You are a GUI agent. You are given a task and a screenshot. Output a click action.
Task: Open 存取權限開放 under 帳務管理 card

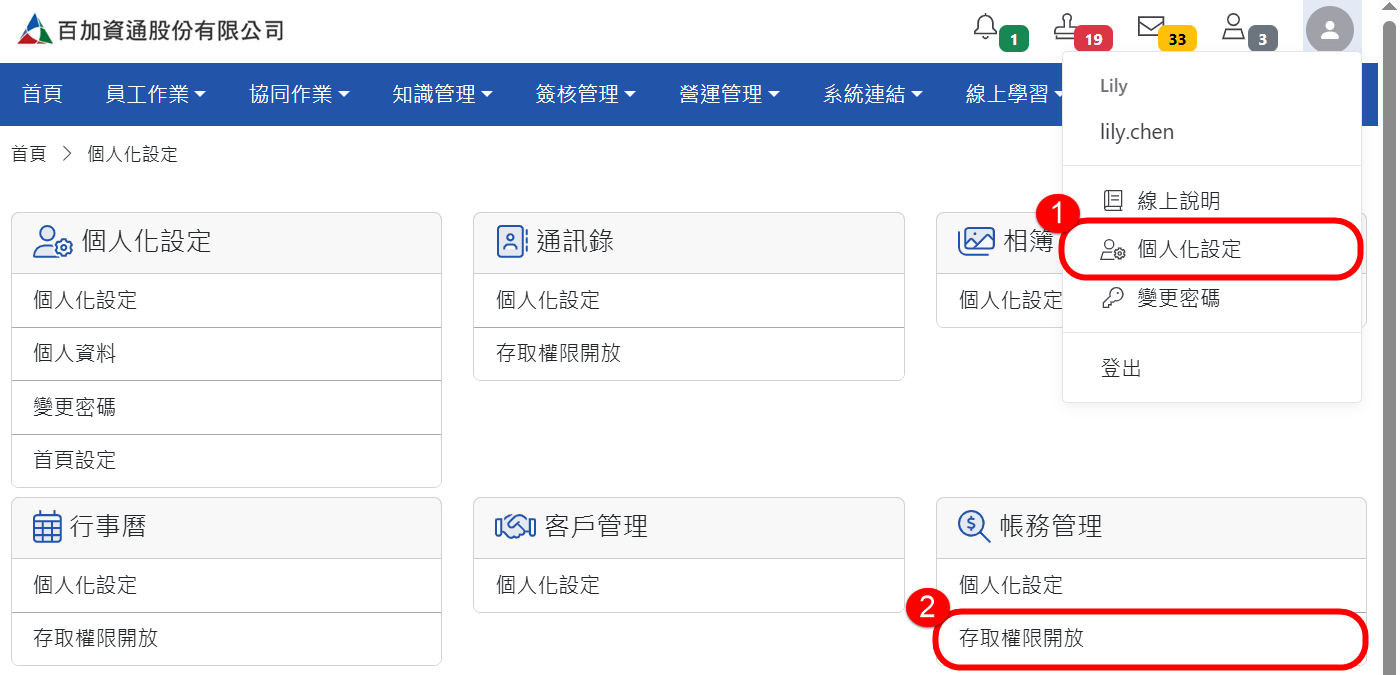click(1151, 639)
